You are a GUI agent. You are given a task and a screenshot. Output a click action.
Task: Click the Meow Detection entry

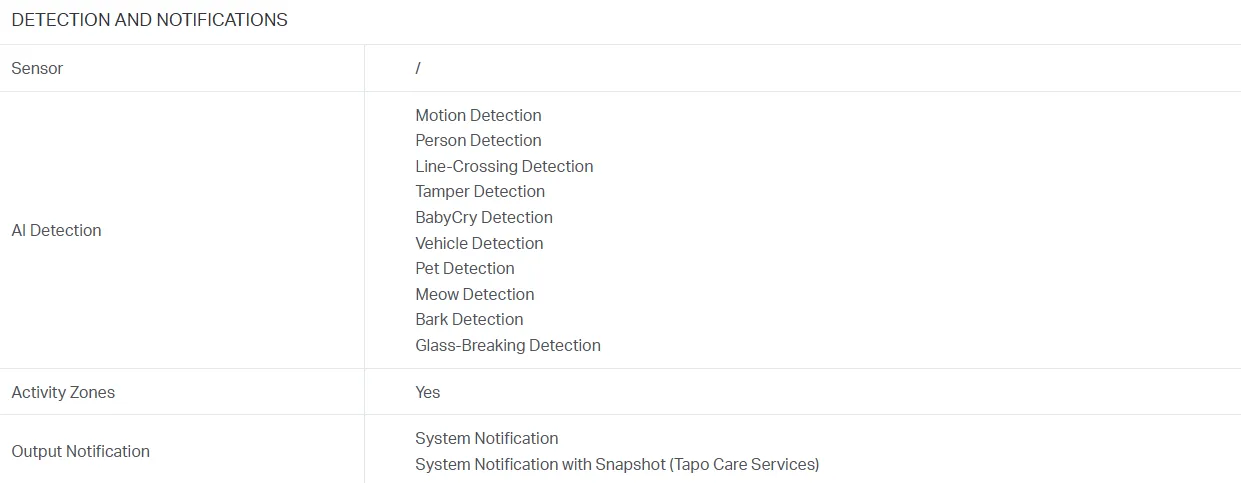point(475,294)
